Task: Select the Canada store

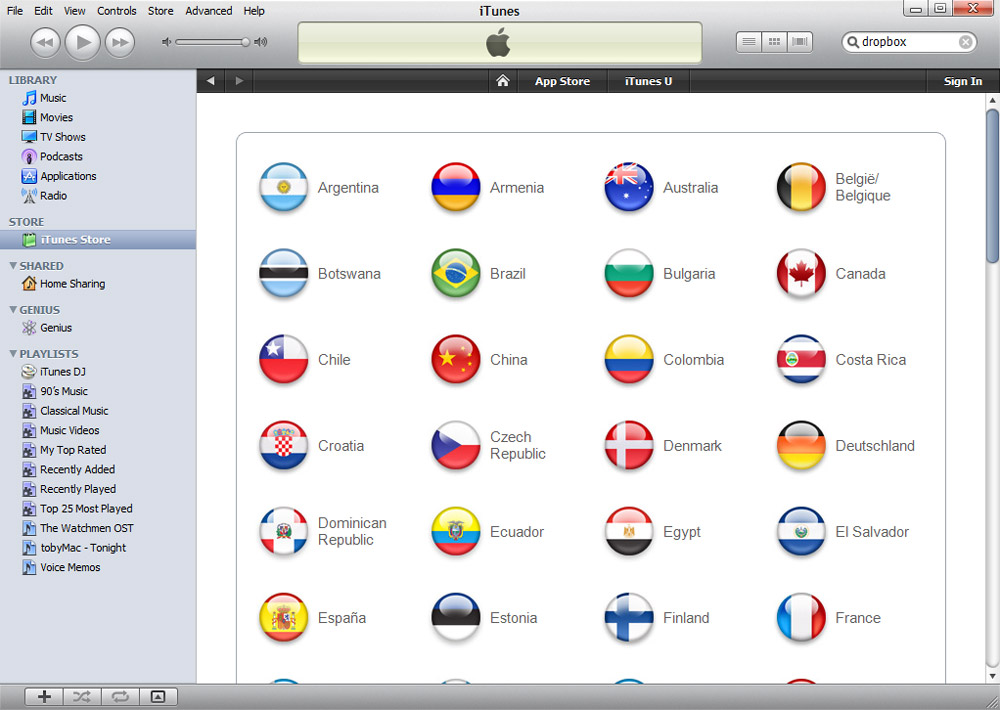Action: click(x=859, y=274)
